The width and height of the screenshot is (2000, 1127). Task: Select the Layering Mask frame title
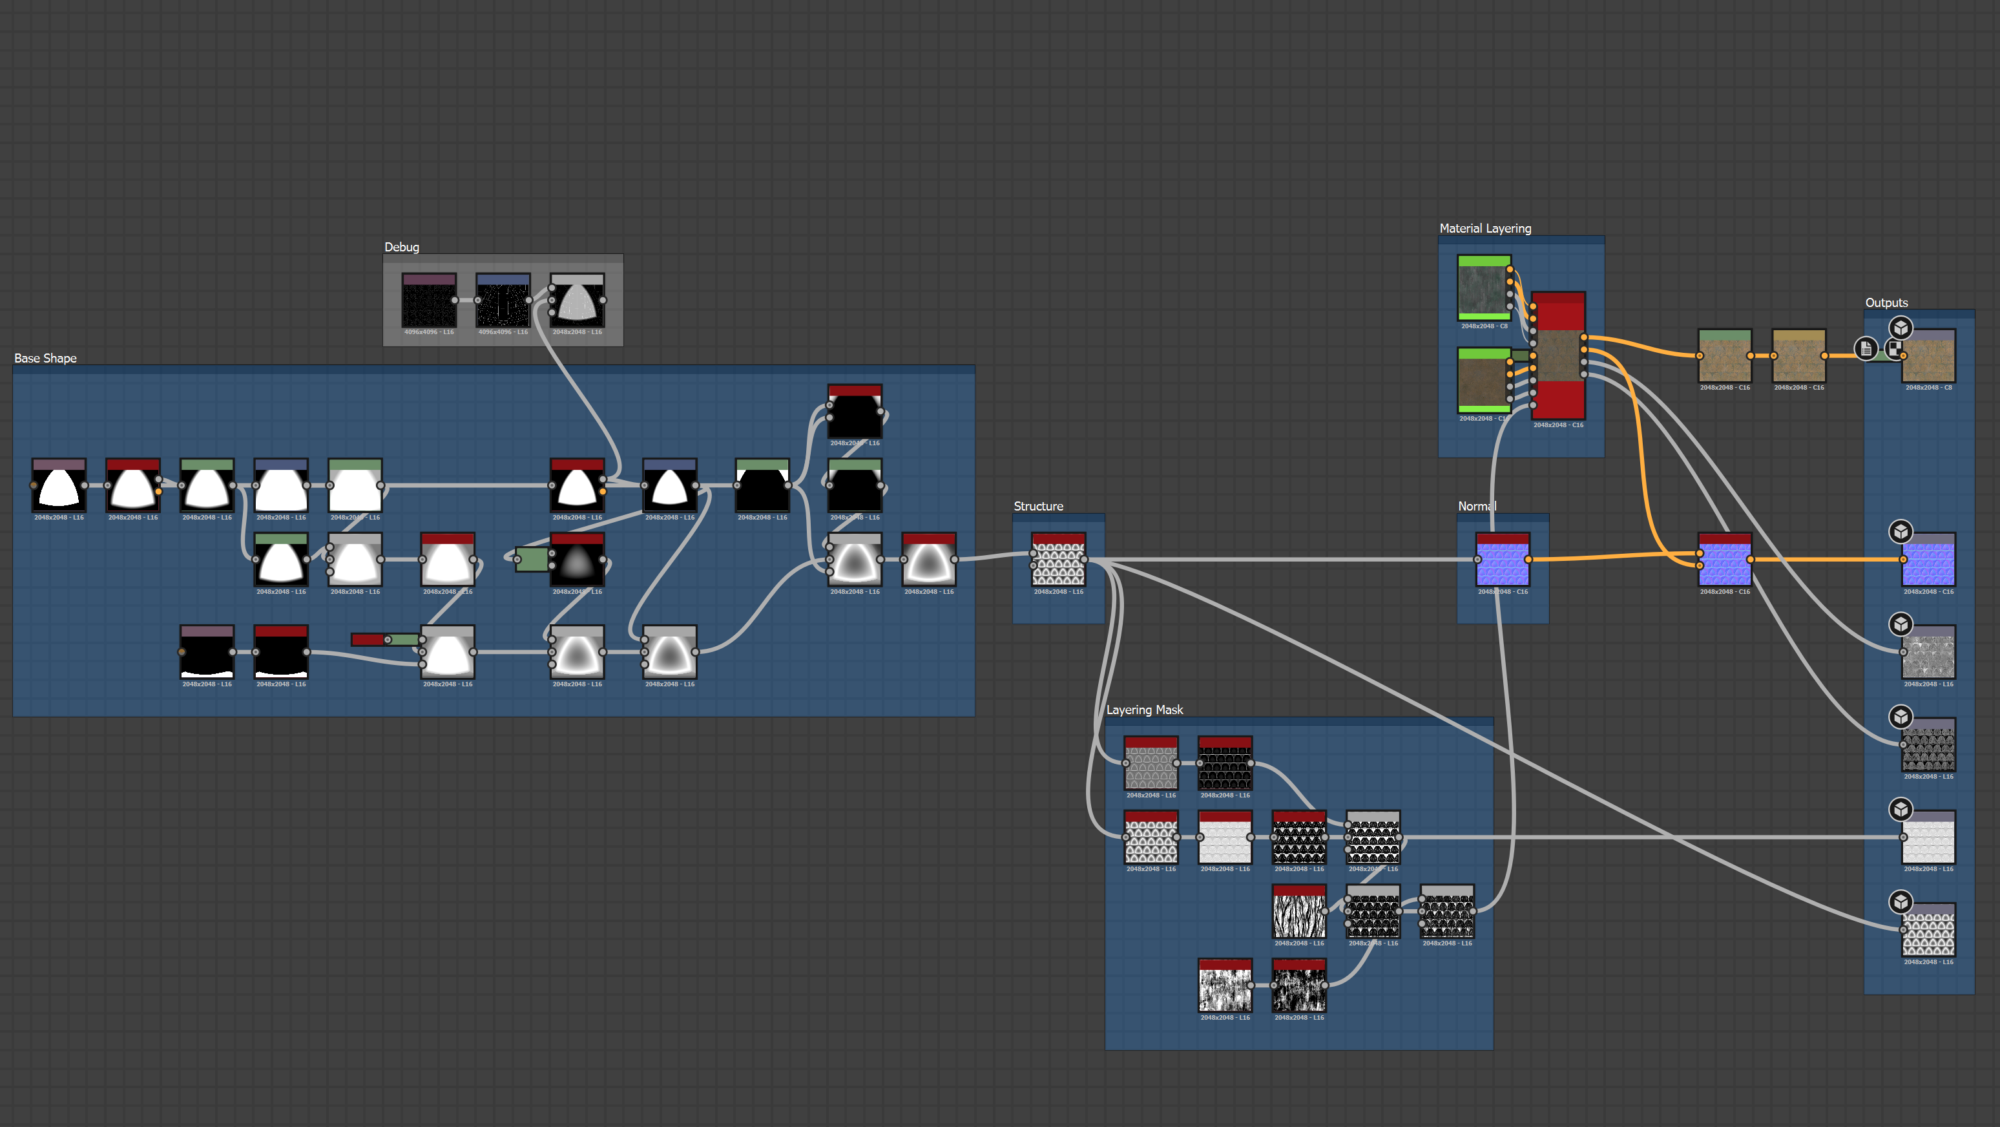point(1144,710)
